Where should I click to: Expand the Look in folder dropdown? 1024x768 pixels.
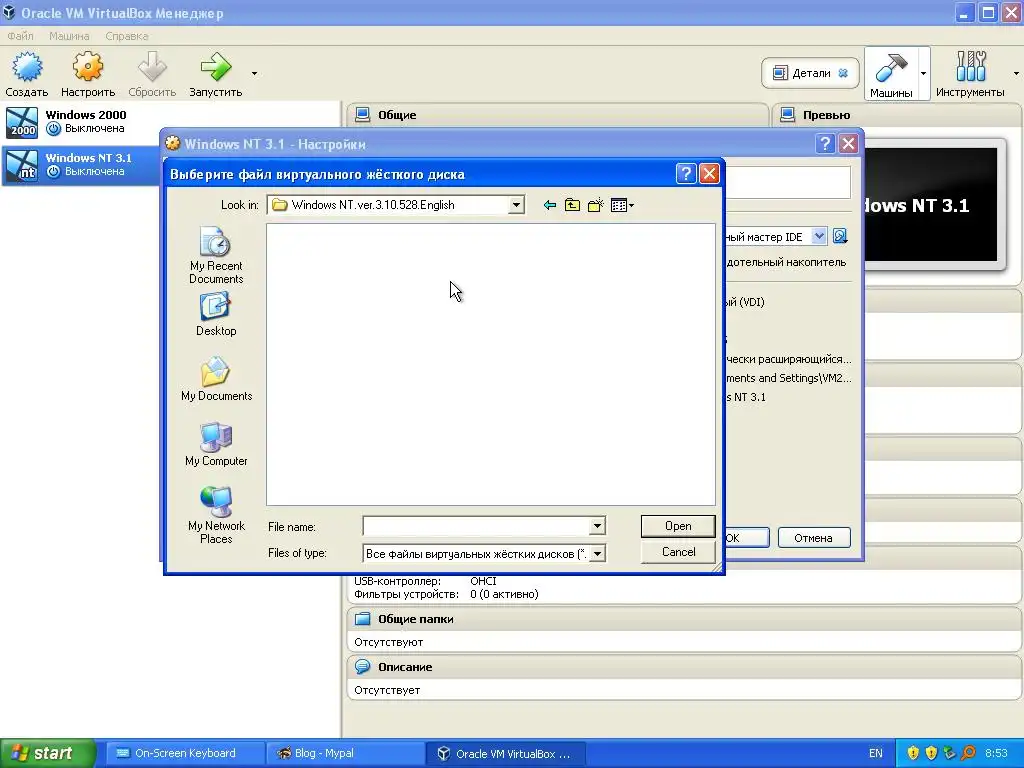[x=516, y=205]
